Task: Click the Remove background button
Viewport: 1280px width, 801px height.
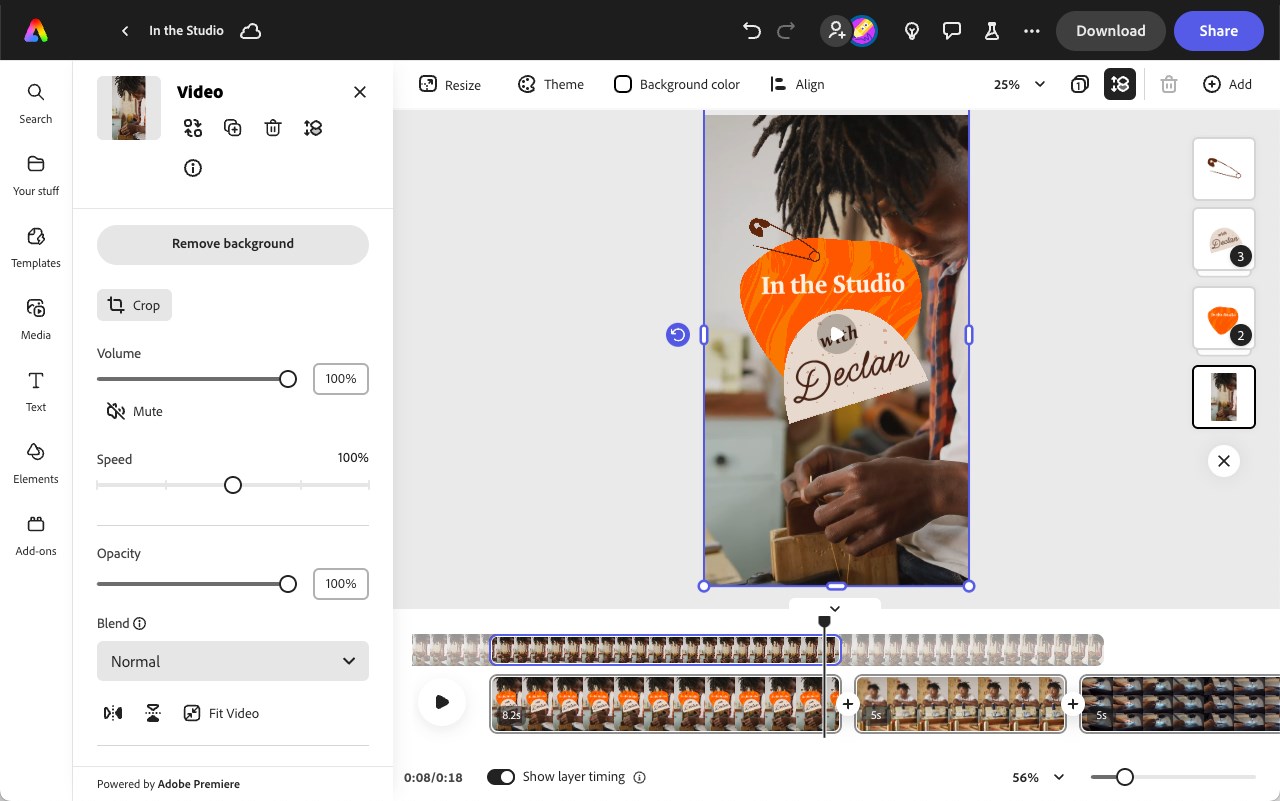Action: pos(232,244)
